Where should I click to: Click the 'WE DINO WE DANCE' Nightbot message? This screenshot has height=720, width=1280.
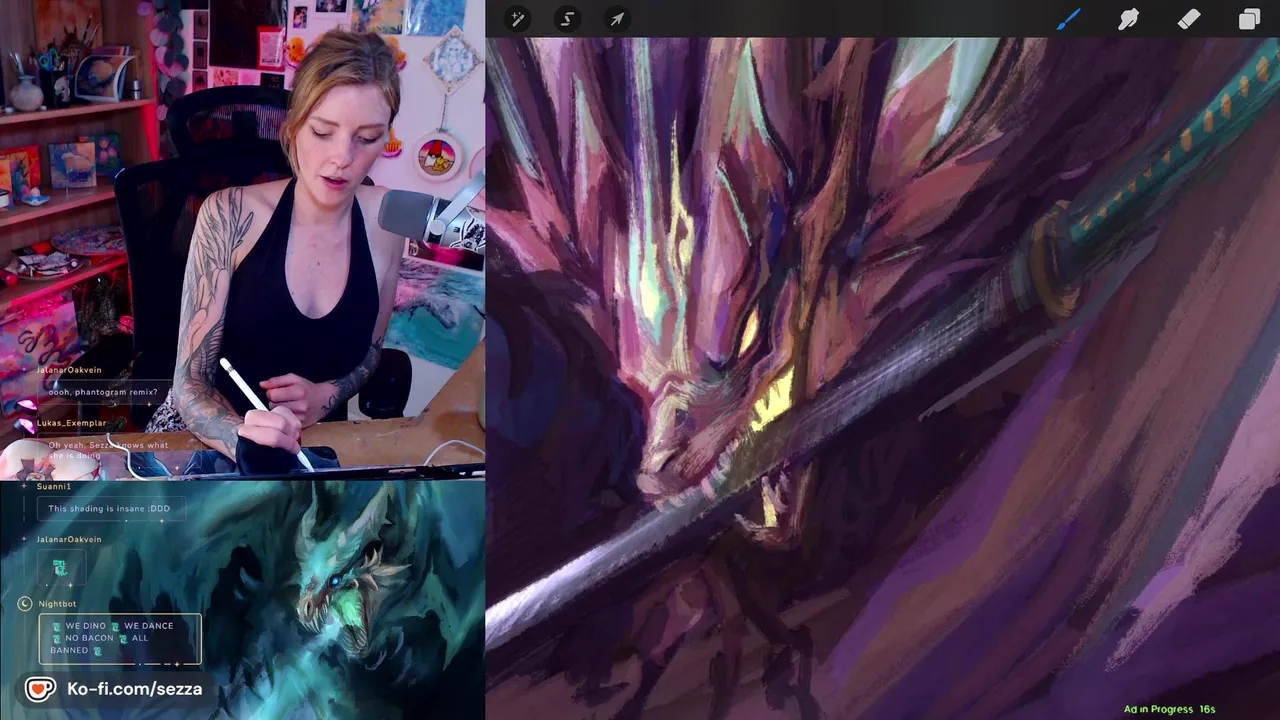[120, 639]
